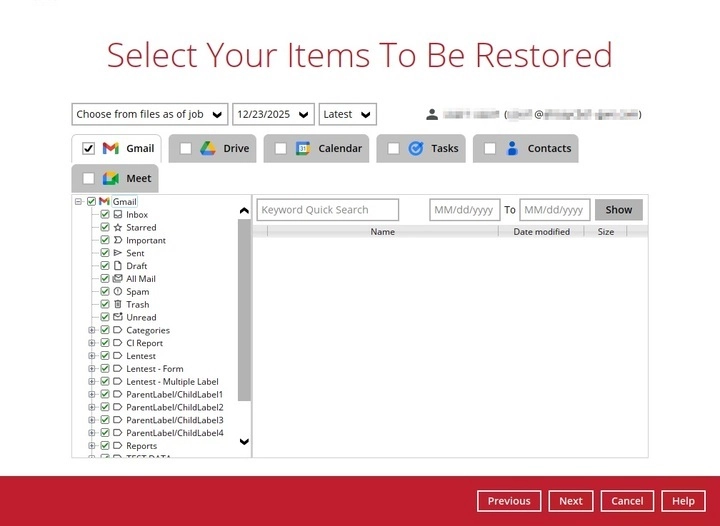Screen dimensions: 720x526
Task: Click the ParentLabel/ChildLabel1 label icon
Action: [x=118, y=394]
